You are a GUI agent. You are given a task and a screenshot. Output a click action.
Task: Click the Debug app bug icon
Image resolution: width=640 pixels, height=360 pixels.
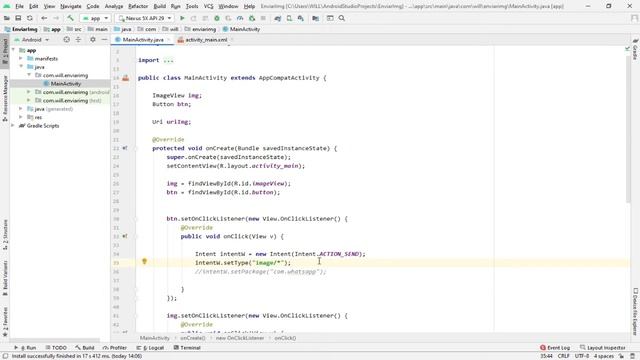click(x=217, y=18)
